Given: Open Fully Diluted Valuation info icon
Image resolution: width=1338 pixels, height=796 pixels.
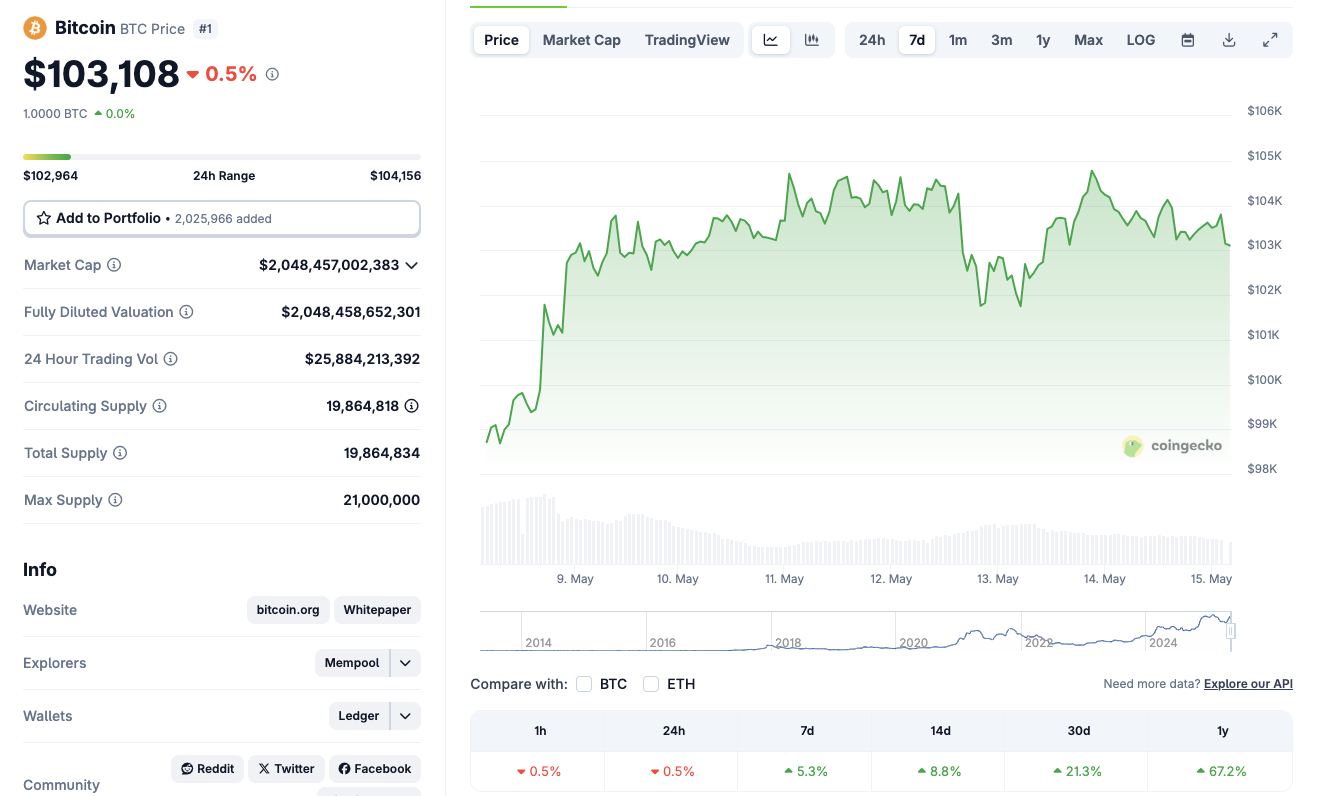Looking at the screenshot, I should [x=186, y=312].
